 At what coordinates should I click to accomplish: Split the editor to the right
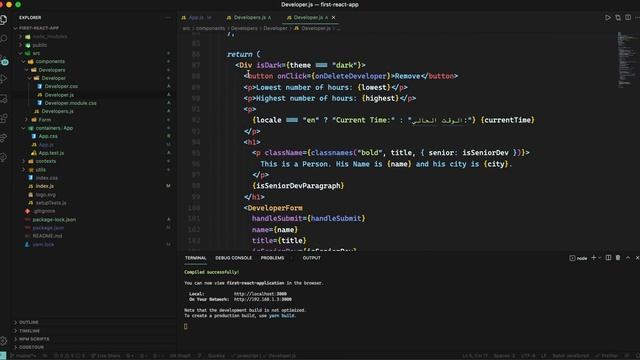(x=628, y=18)
